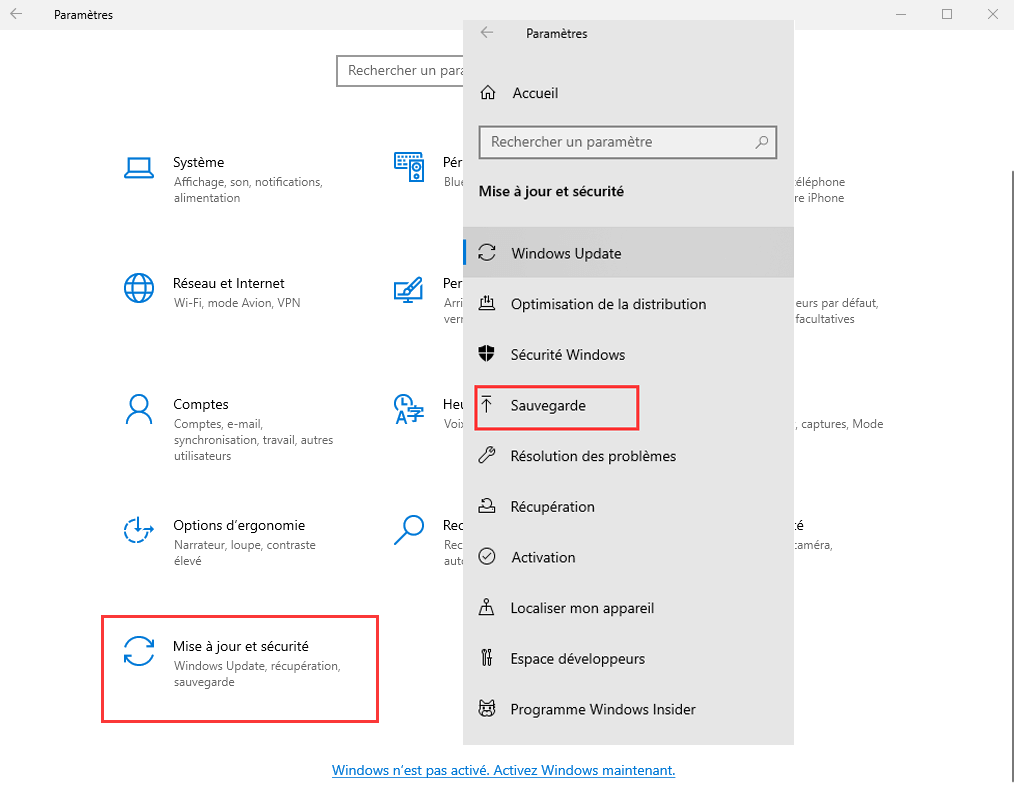Click the Réseau et Internet globe icon
The image size is (1014, 797).
coord(138,288)
